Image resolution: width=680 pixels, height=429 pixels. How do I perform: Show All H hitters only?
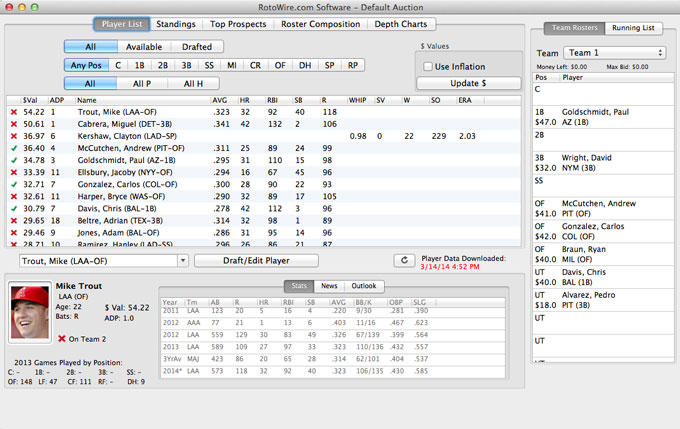tap(193, 83)
